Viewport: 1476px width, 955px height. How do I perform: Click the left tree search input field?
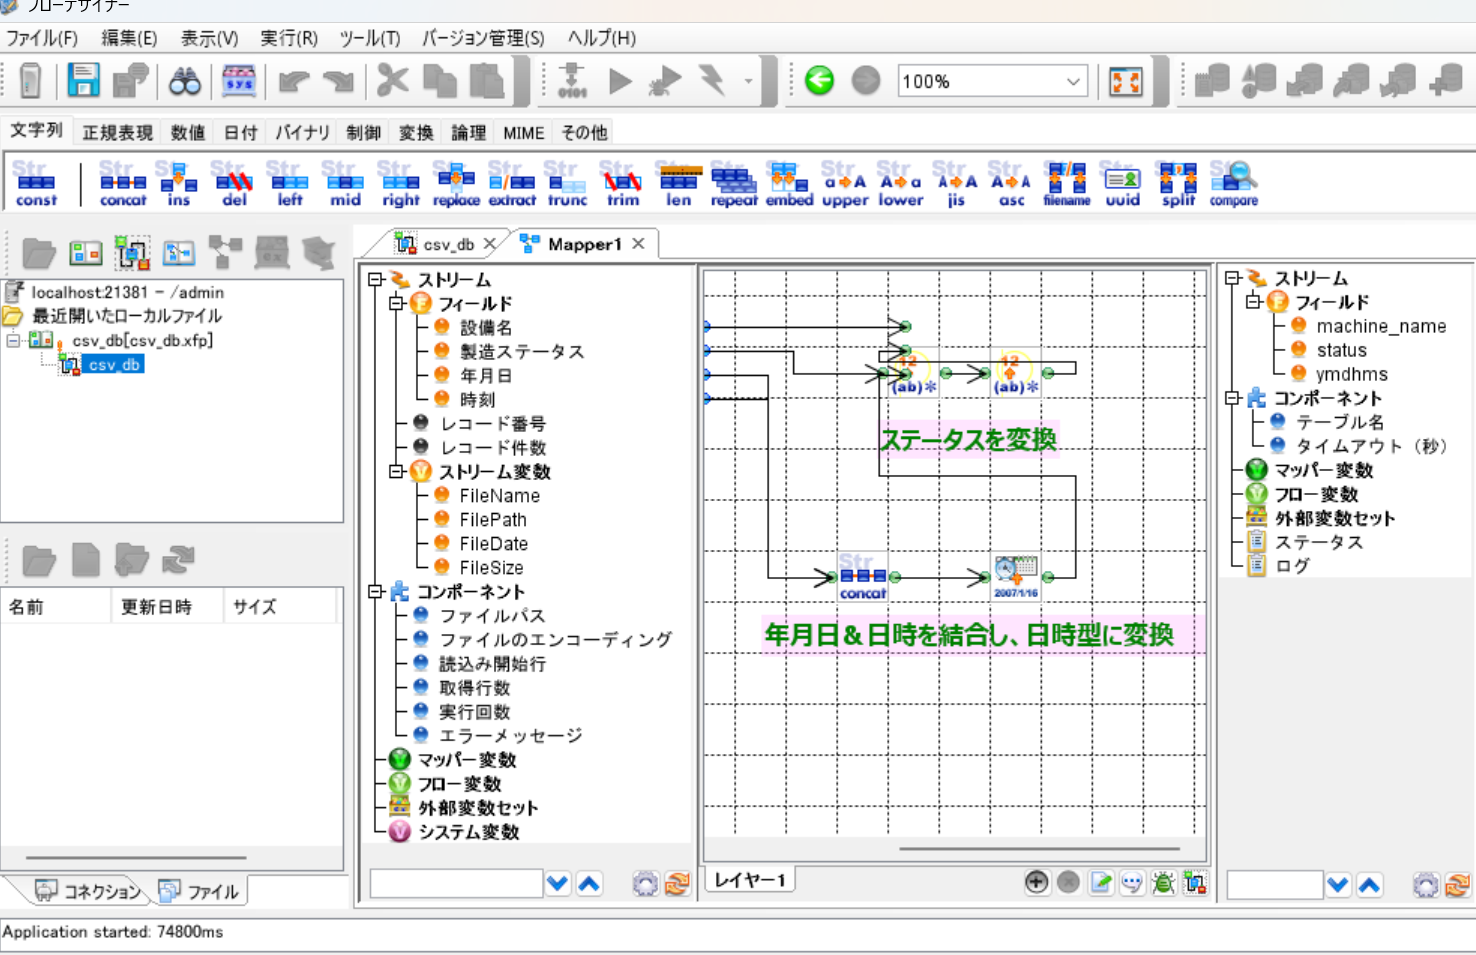(x=456, y=884)
